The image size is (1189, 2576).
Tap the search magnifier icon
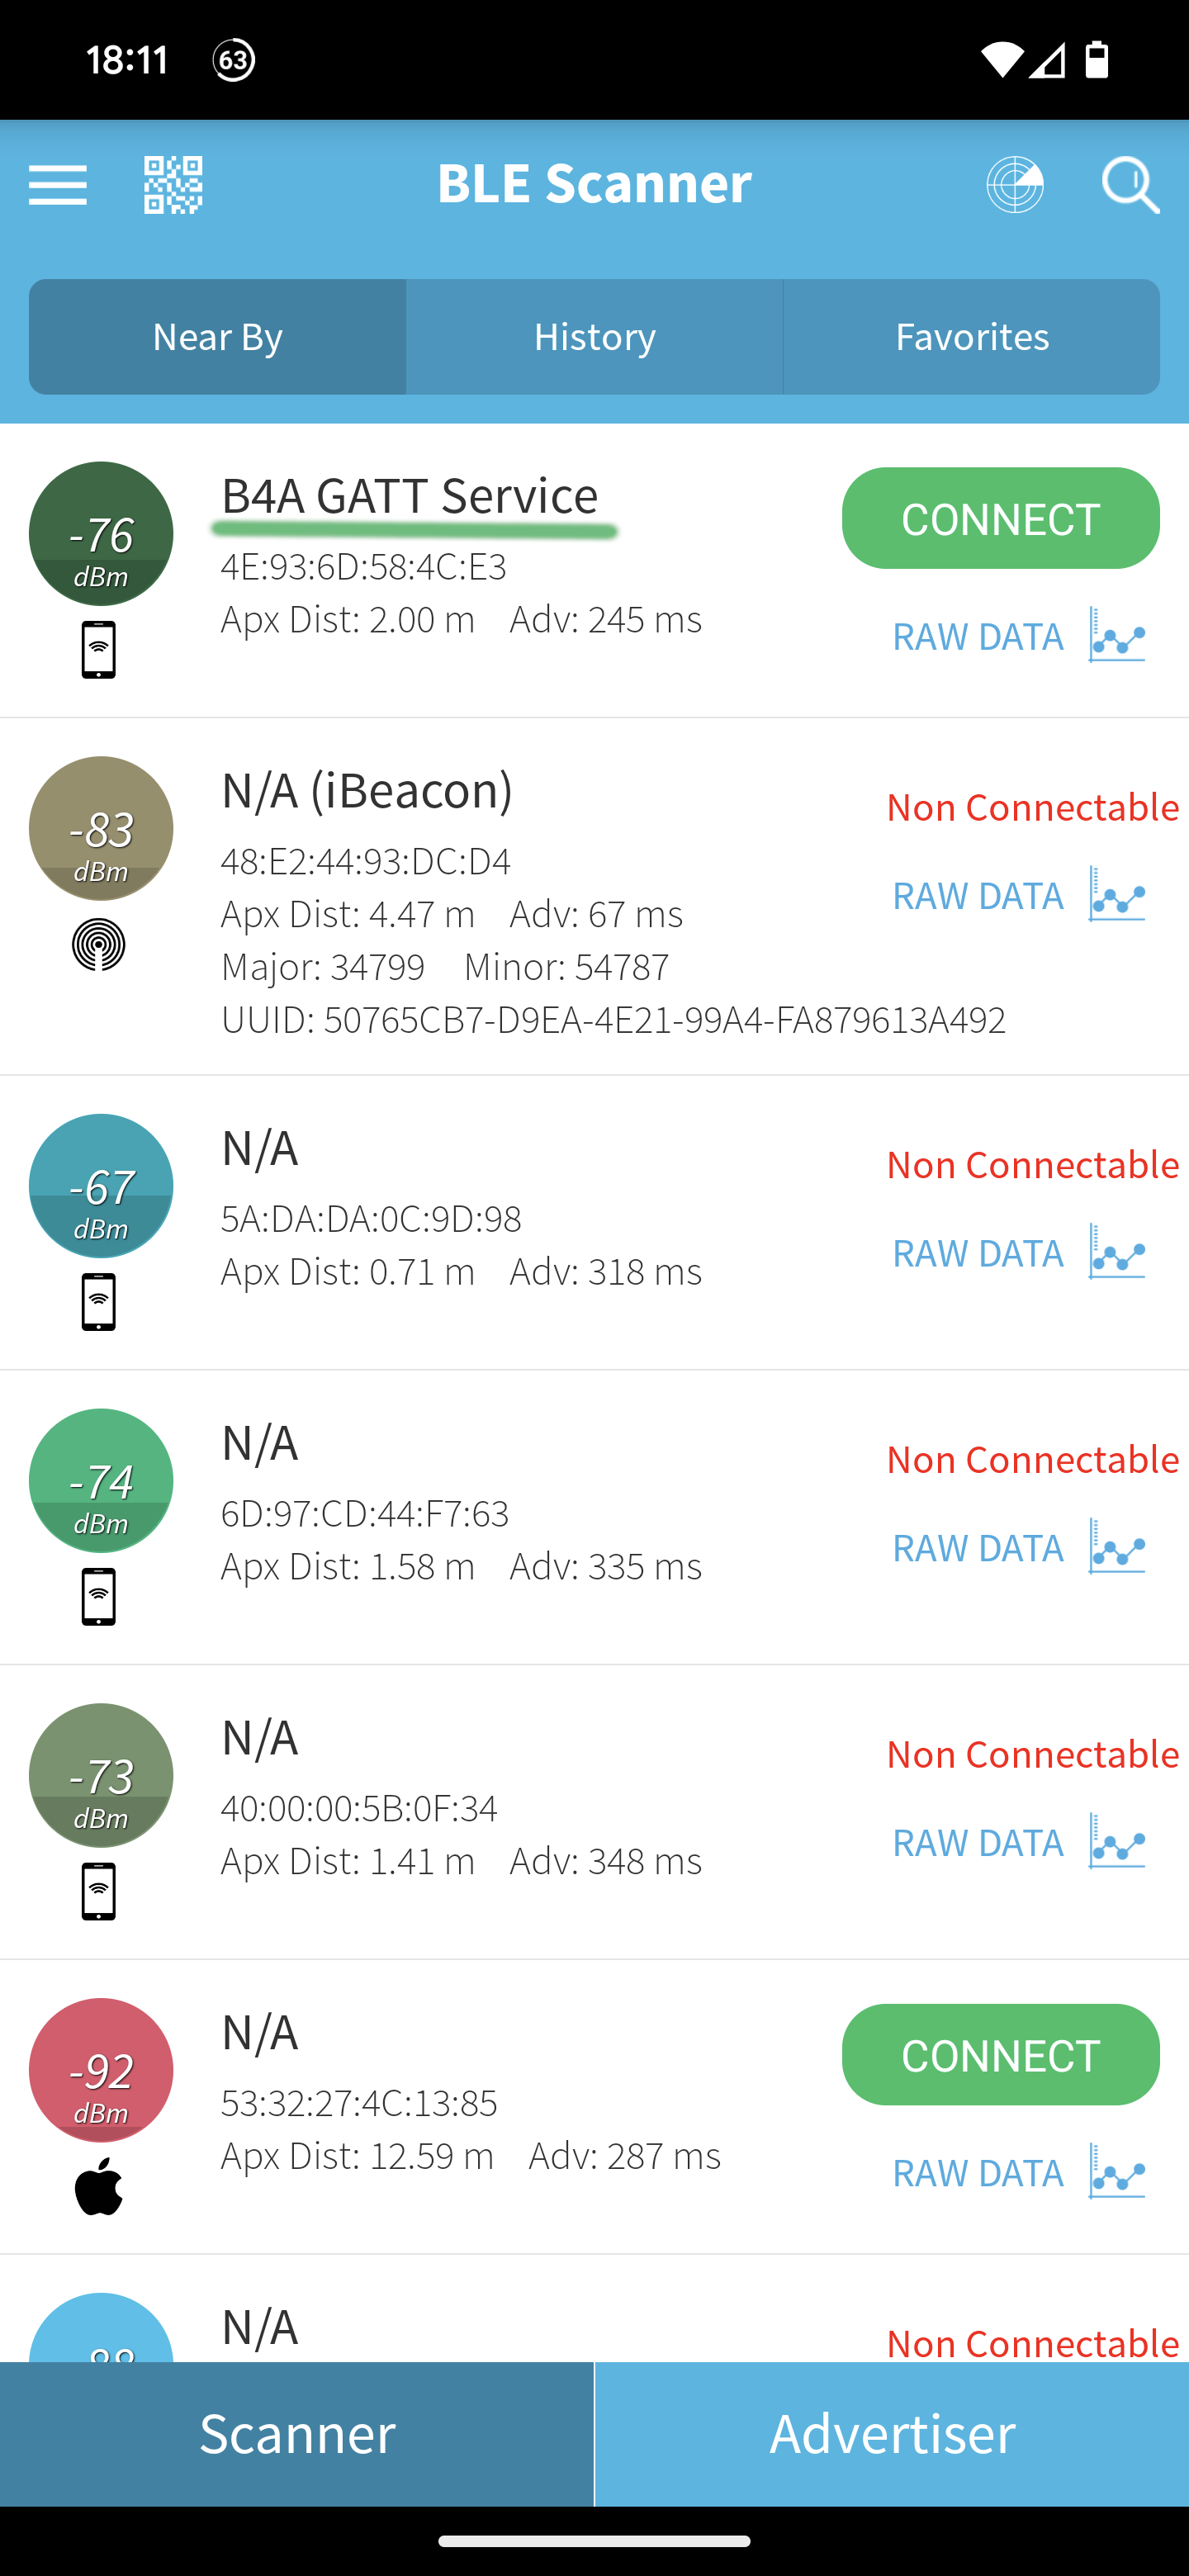tap(1130, 185)
